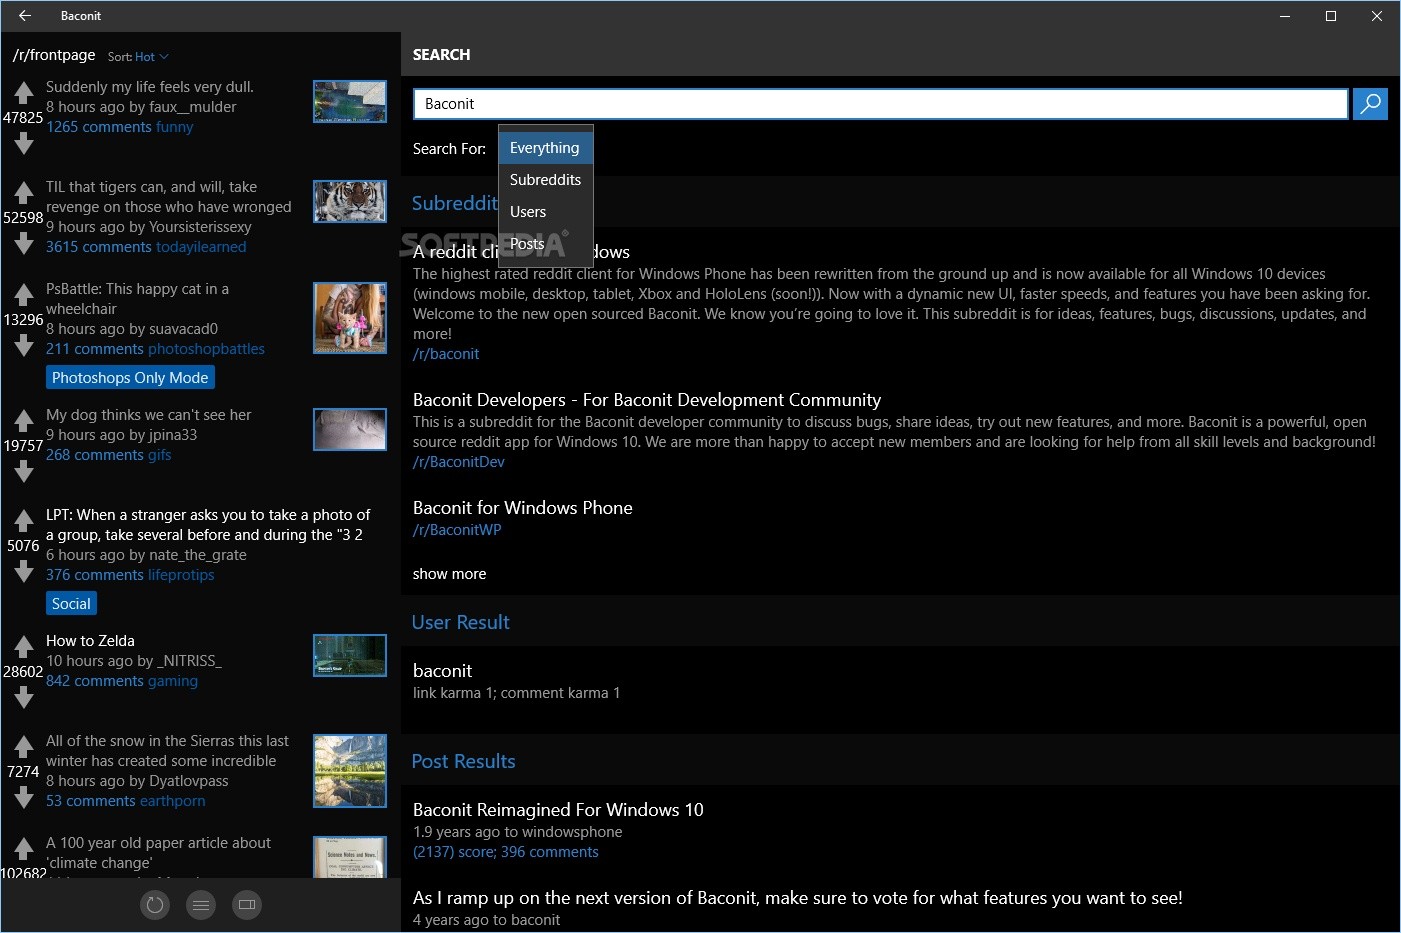Upvote the 'Suddenly my life feels very dull' post
Viewport: 1401px width, 933px height.
pos(24,93)
